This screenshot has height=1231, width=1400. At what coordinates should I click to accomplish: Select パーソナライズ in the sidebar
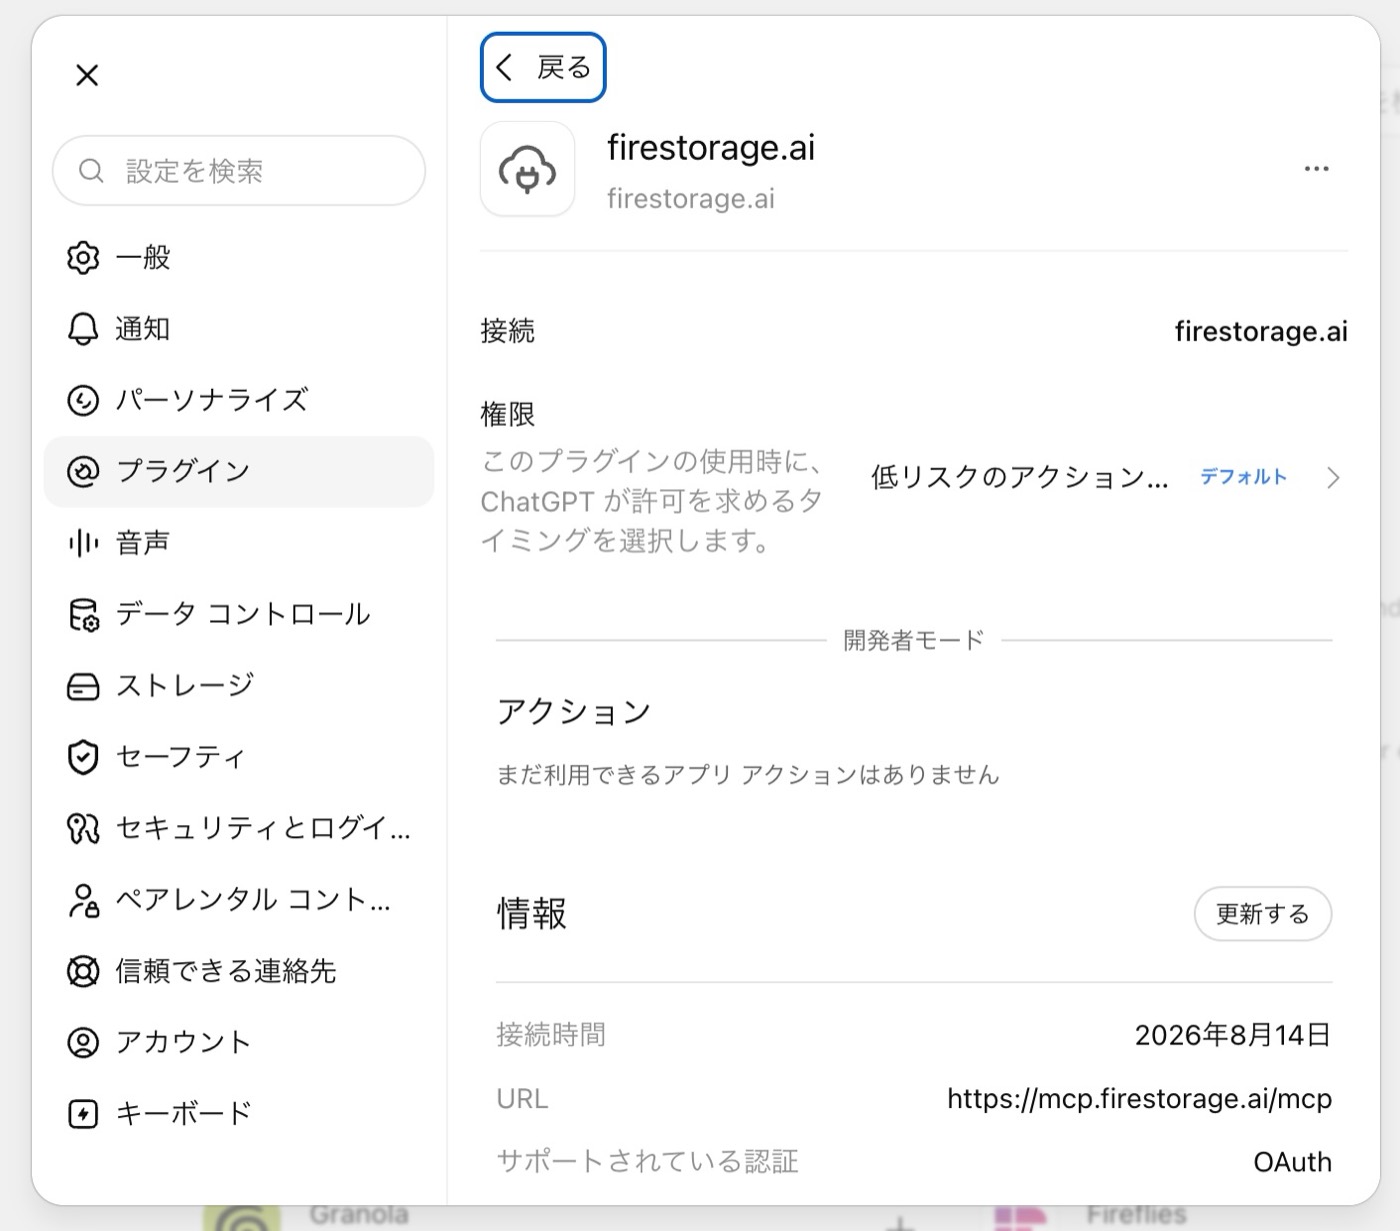(x=239, y=400)
